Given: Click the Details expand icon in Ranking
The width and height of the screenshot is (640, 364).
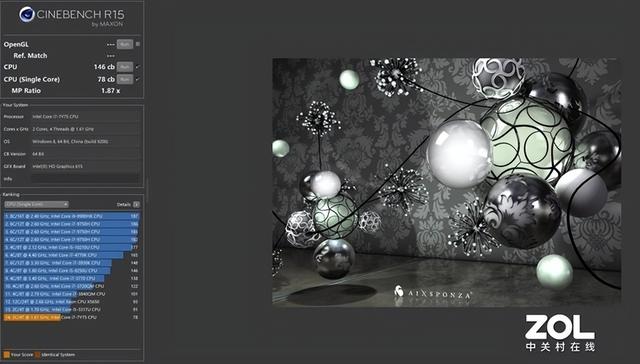Looking at the screenshot, I should 136,204.
